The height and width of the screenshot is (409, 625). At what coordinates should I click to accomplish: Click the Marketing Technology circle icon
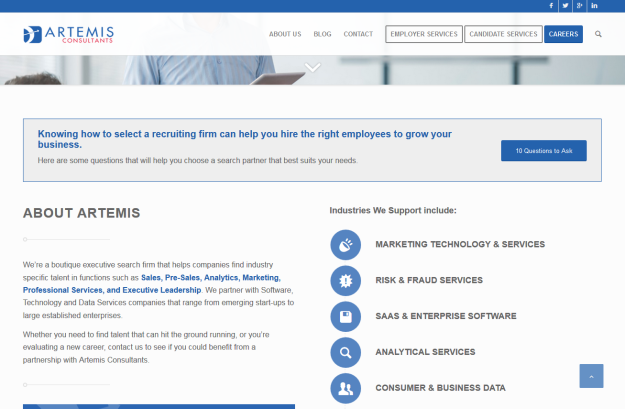click(x=345, y=244)
